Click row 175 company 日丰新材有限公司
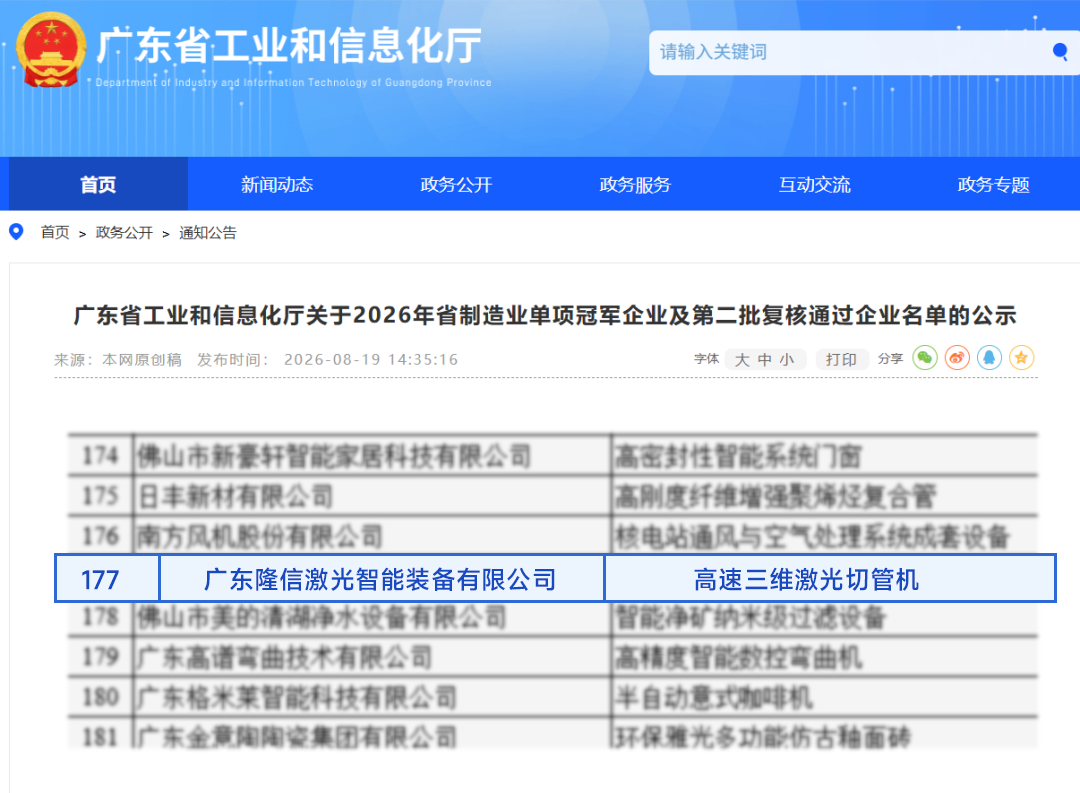Screen dimensions: 1080x793 [x=236, y=496]
